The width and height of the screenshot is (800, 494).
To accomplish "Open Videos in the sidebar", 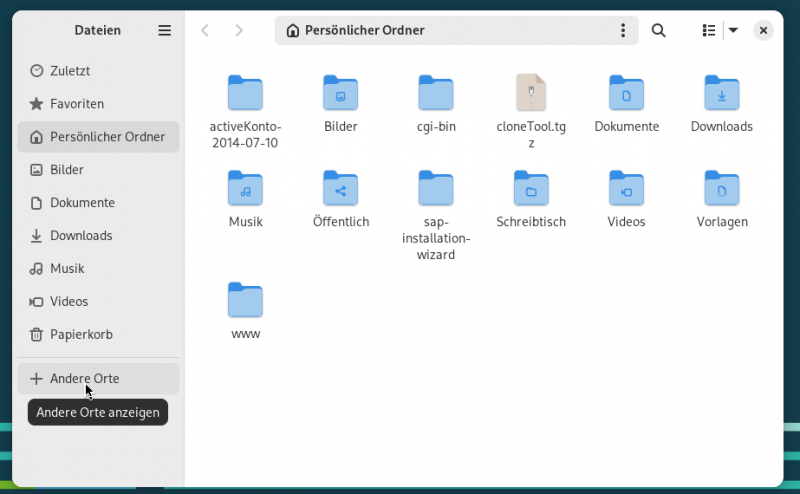I will [x=69, y=301].
